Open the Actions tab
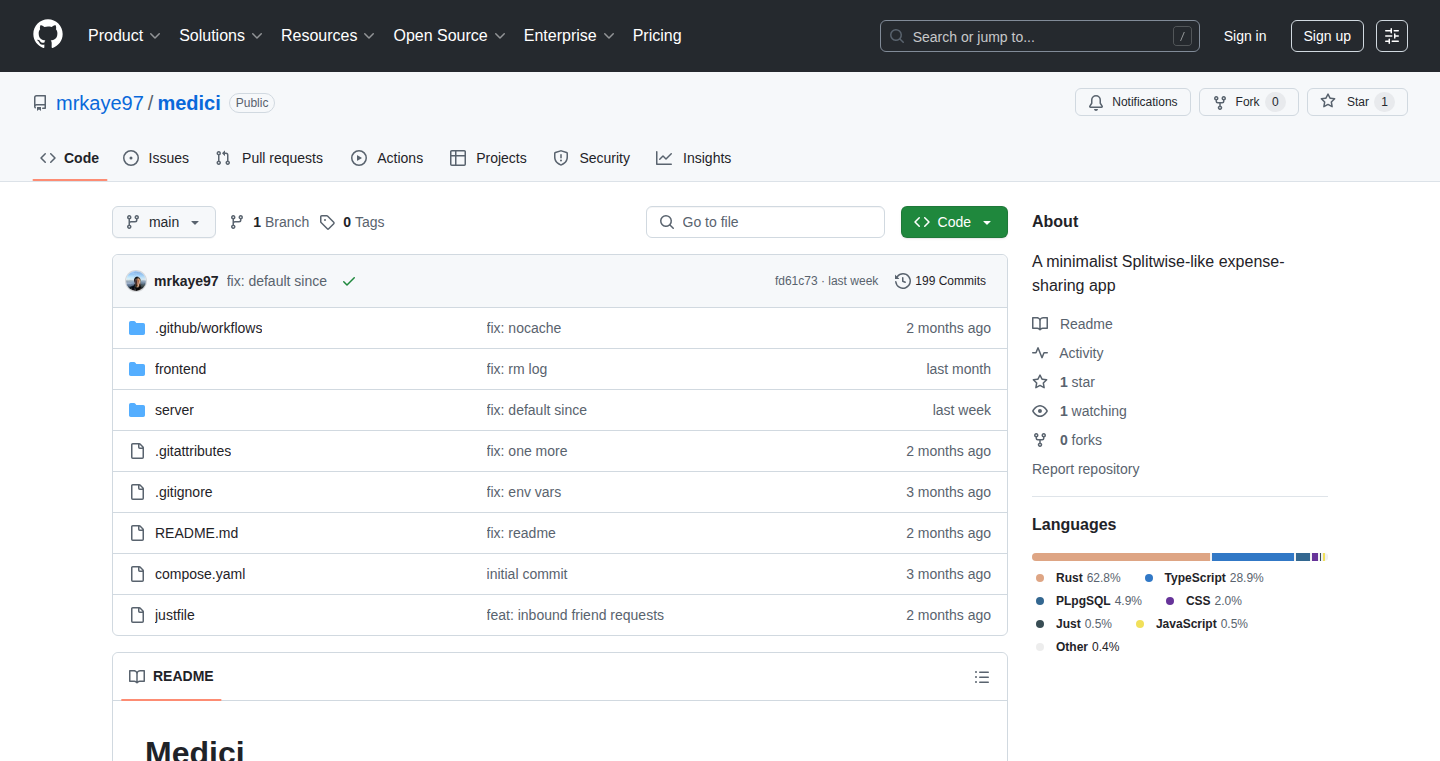Image resolution: width=1440 pixels, height=761 pixels. coord(387,158)
